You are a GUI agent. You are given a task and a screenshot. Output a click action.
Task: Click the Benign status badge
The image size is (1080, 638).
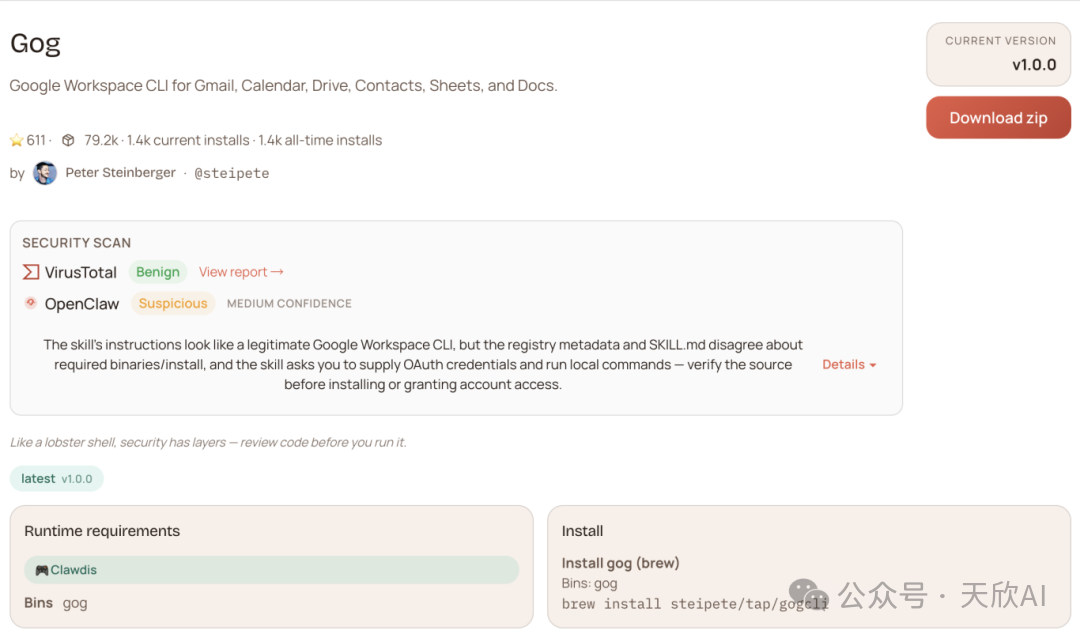click(158, 272)
